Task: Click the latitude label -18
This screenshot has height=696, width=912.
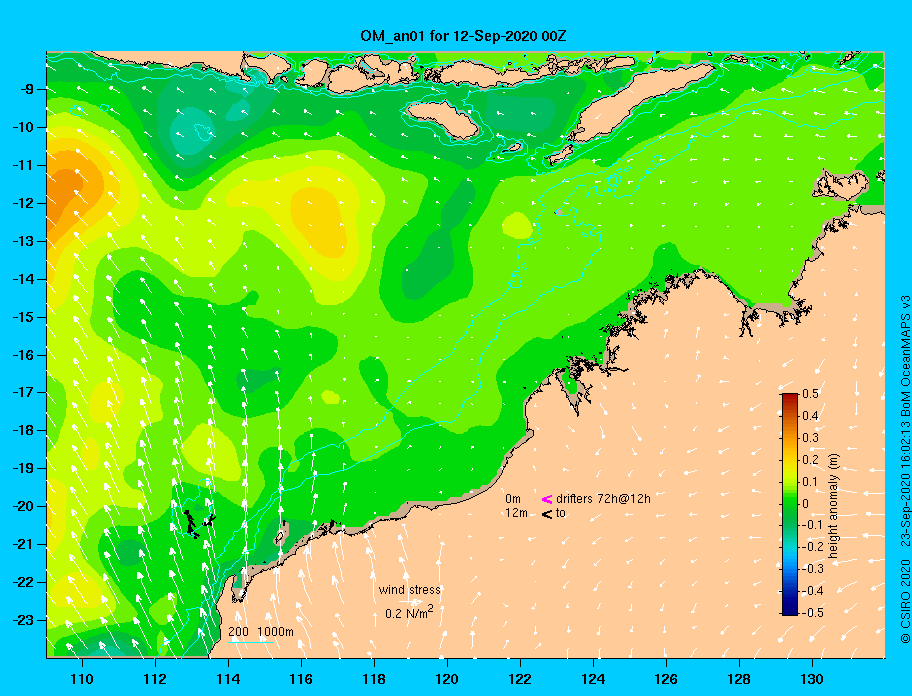Action: (x=23, y=431)
